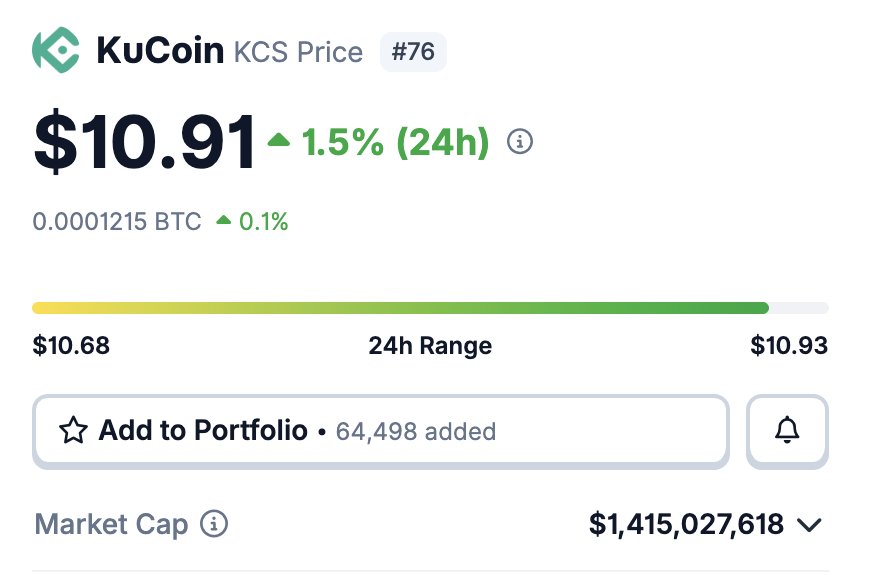This screenshot has height=576, width=874.
Task: Click the Market Cap label text
Action: pos(111,524)
